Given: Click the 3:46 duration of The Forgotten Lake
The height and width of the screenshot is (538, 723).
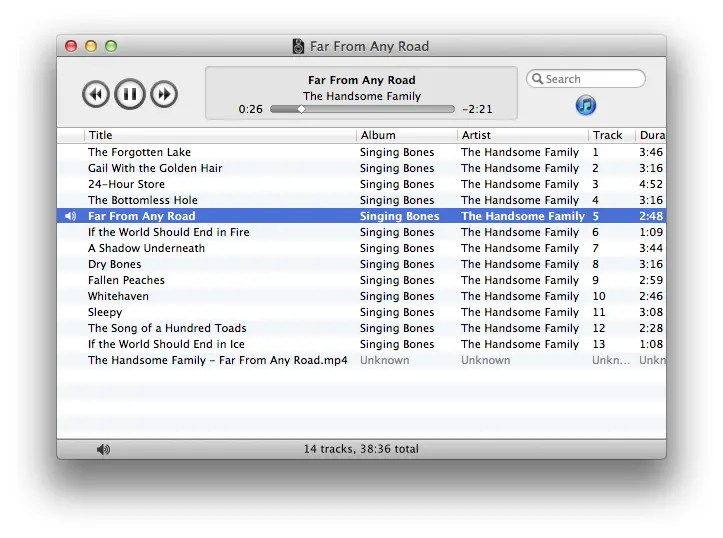Looking at the screenshot, I should tap(651, 152).
